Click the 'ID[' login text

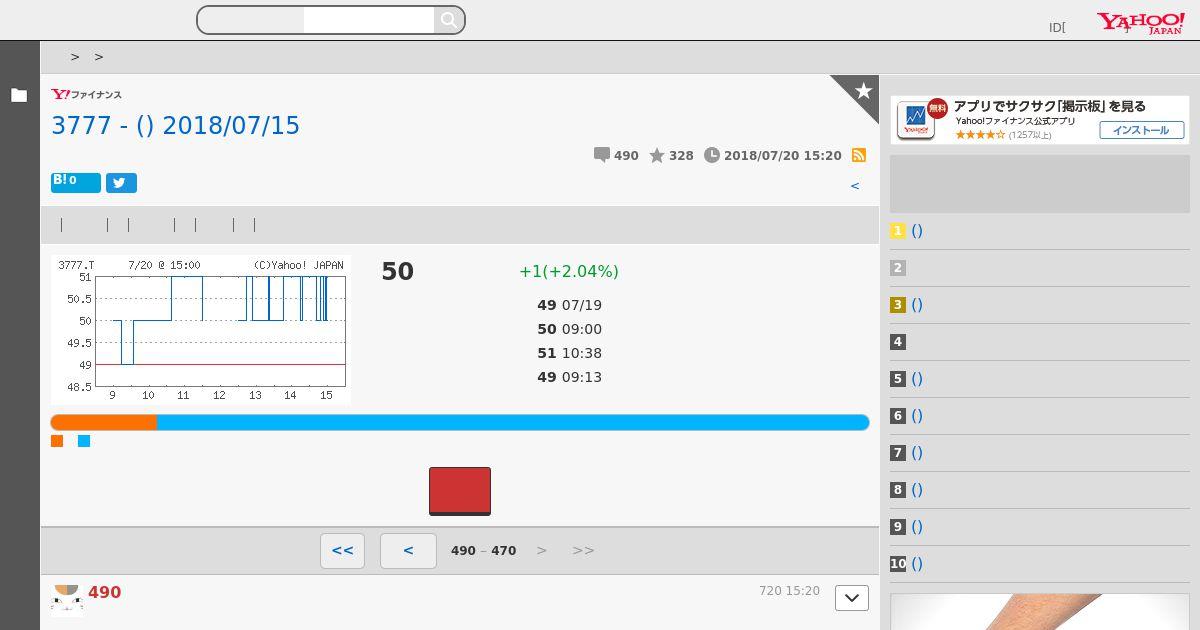1057,28
